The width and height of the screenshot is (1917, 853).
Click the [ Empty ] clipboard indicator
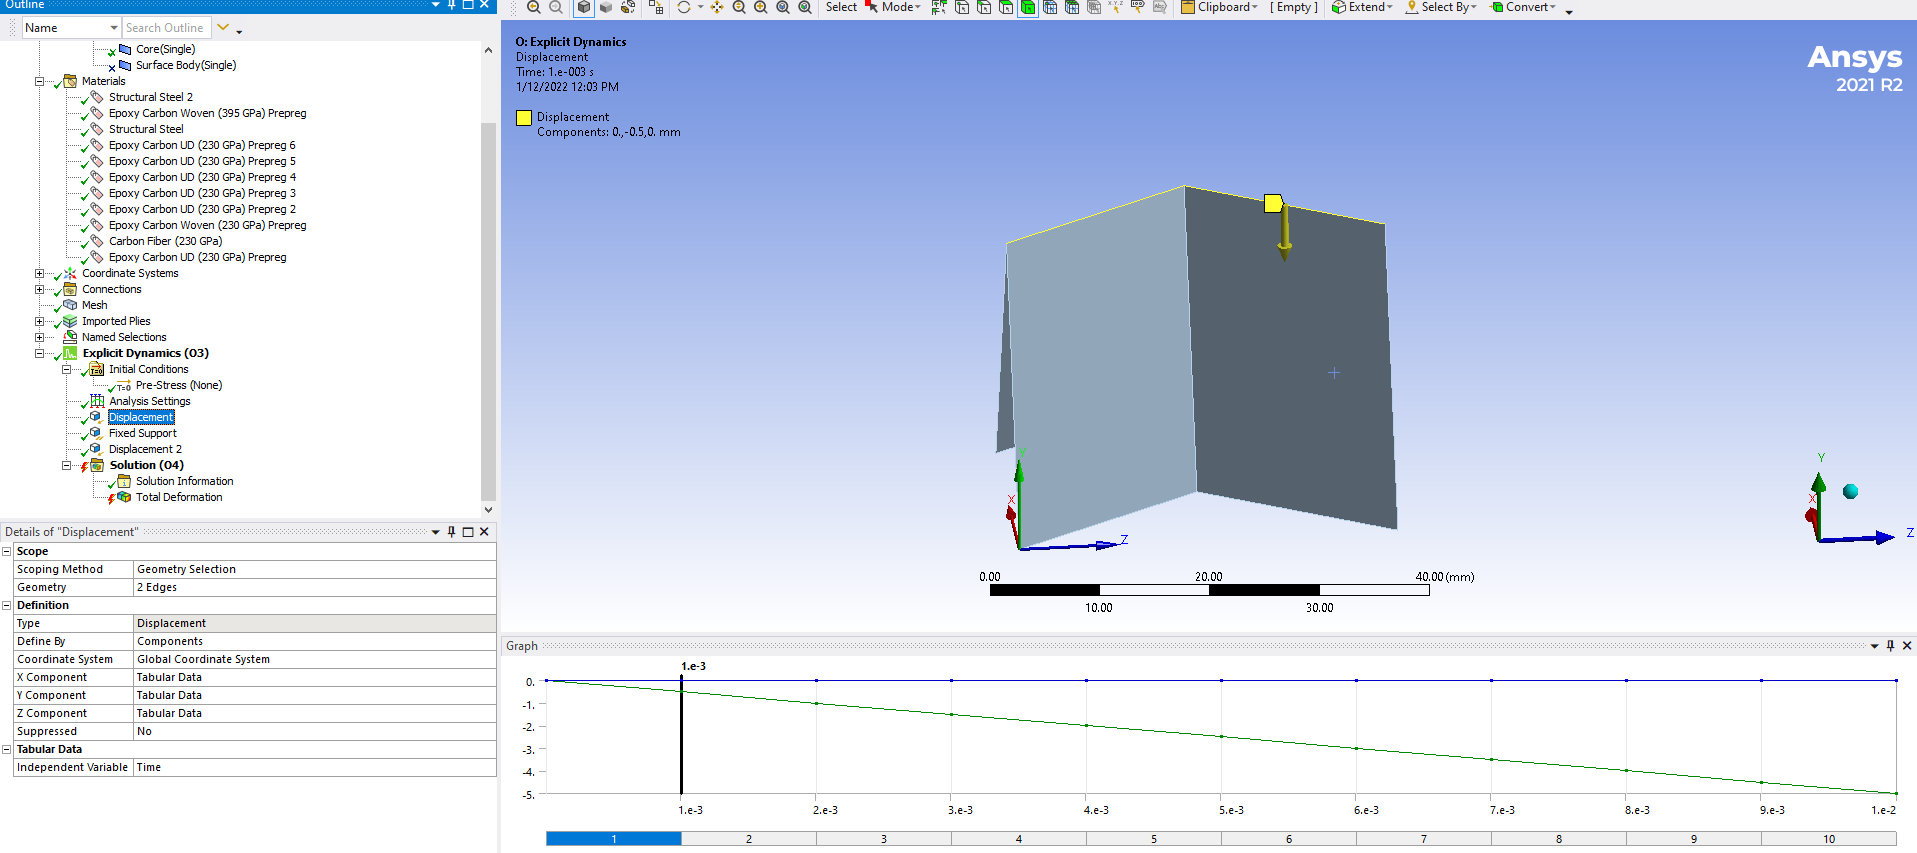tap(1294, 7)
